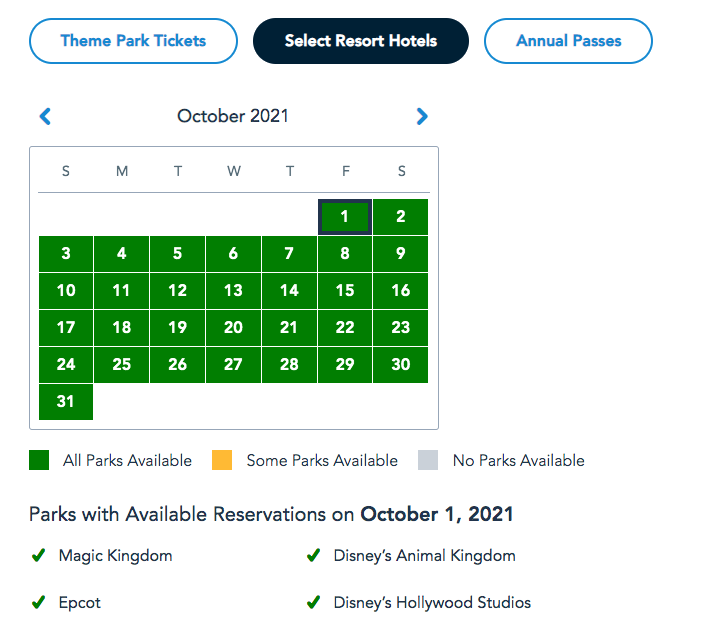Choose October 31 on the calendar
This screenshot has height=633, width=726.
click(66, 401)
